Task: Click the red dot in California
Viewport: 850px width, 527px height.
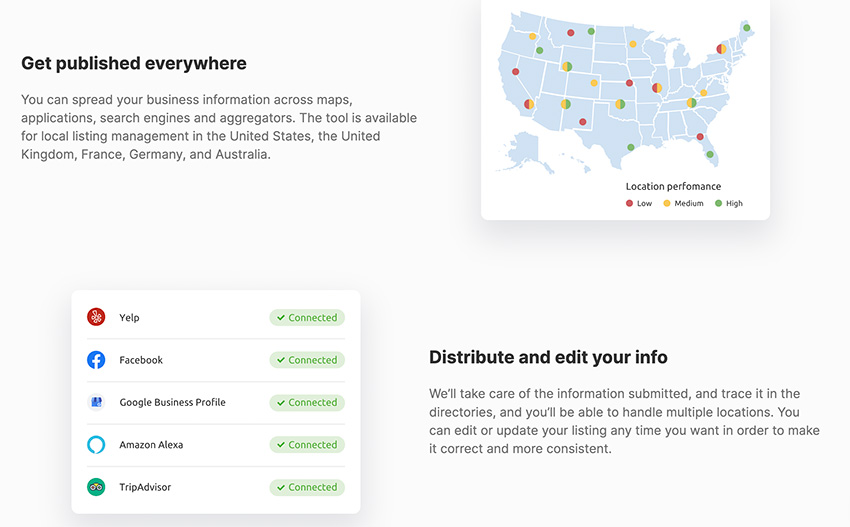Action: click(x=516, y=72)
